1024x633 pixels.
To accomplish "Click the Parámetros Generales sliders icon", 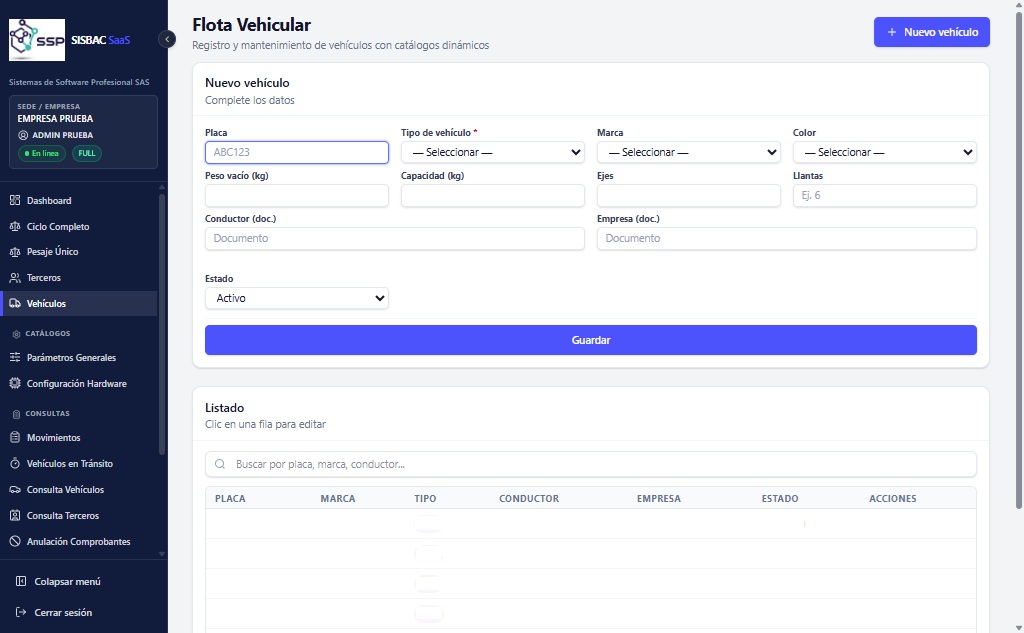I will (x=15, y=357).
